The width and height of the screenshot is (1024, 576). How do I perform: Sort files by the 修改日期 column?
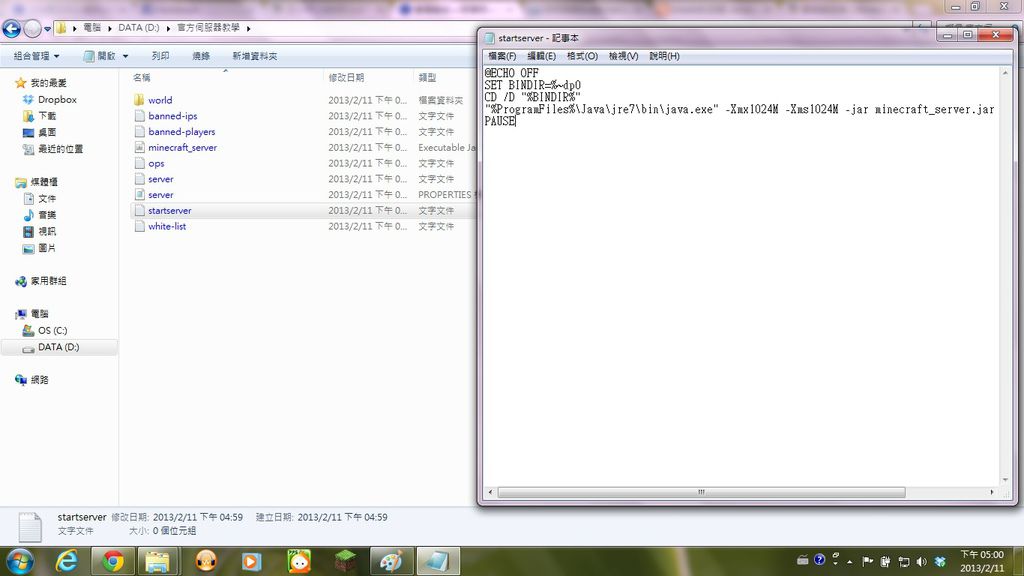(x=346, y=78)
